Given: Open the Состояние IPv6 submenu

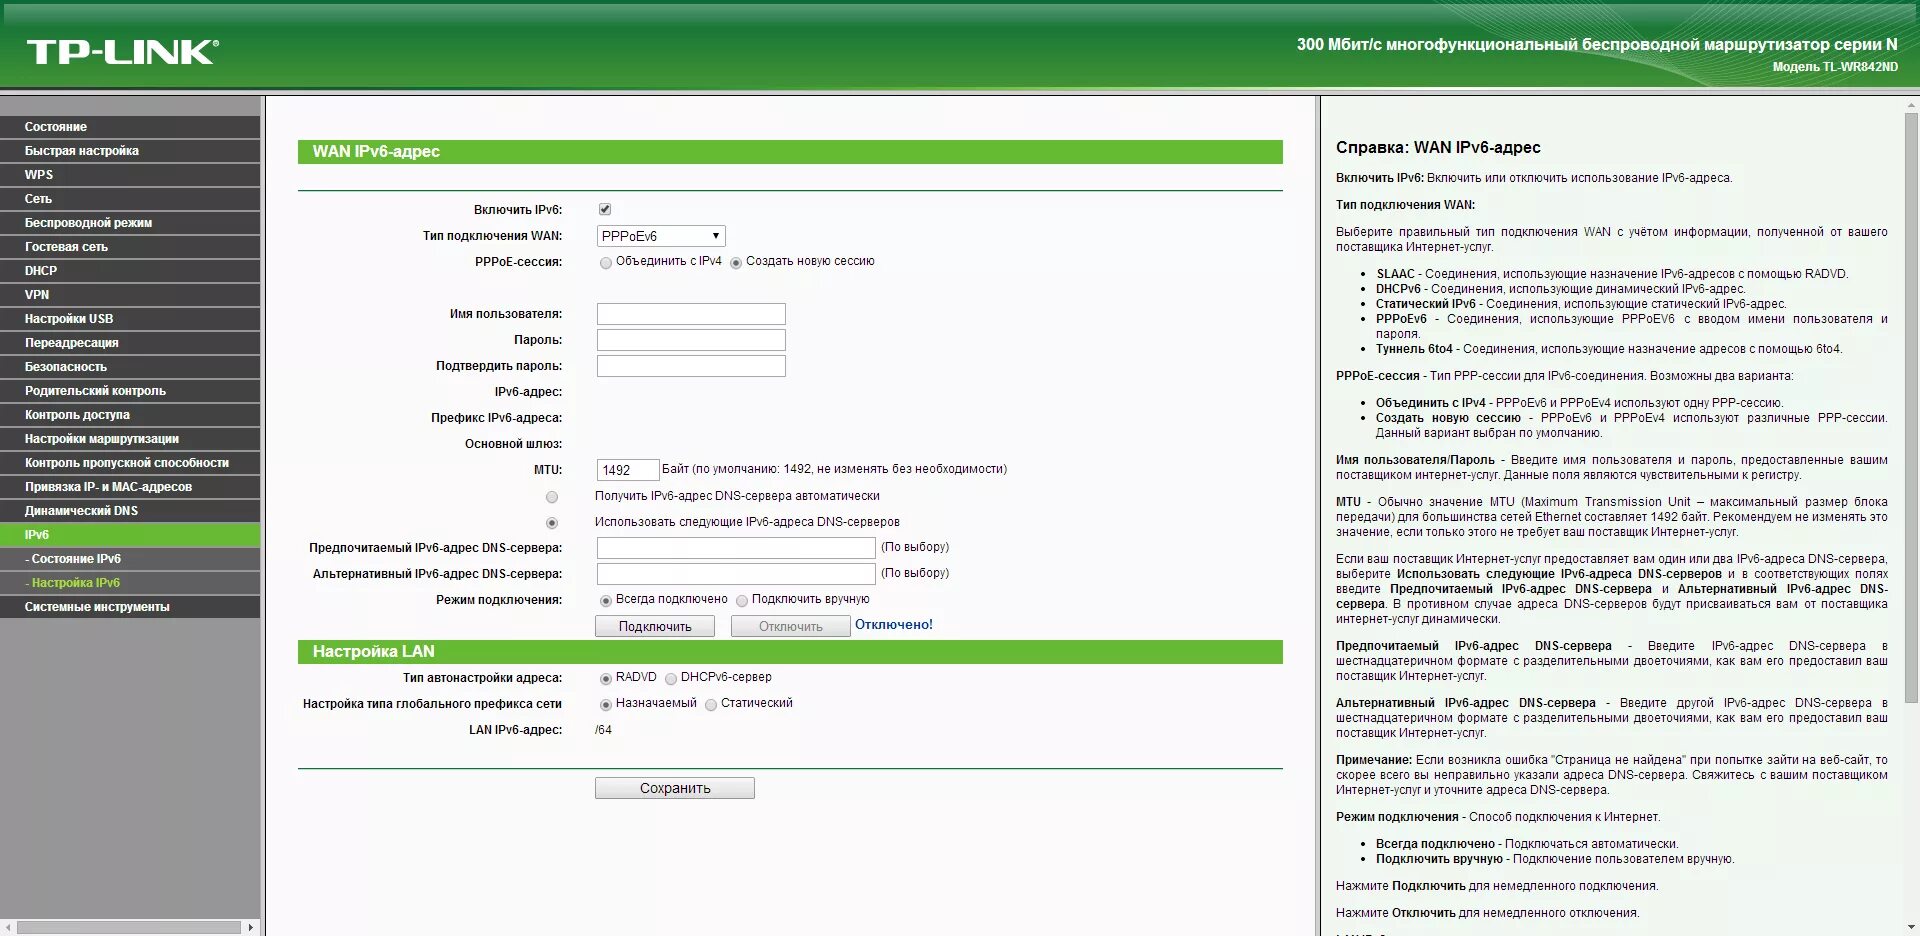Looking at the screenshot, I should point(130,559).
